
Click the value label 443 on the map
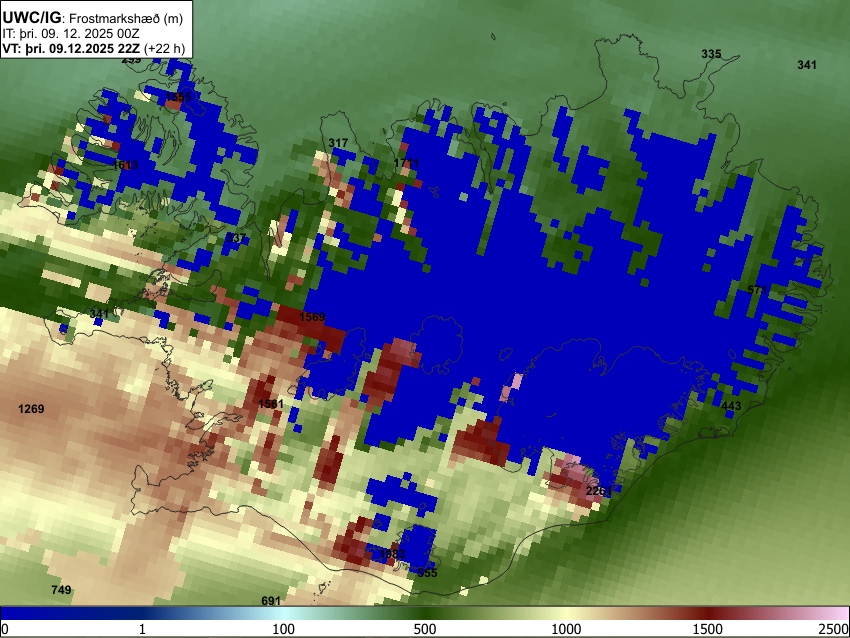point(731,406)
